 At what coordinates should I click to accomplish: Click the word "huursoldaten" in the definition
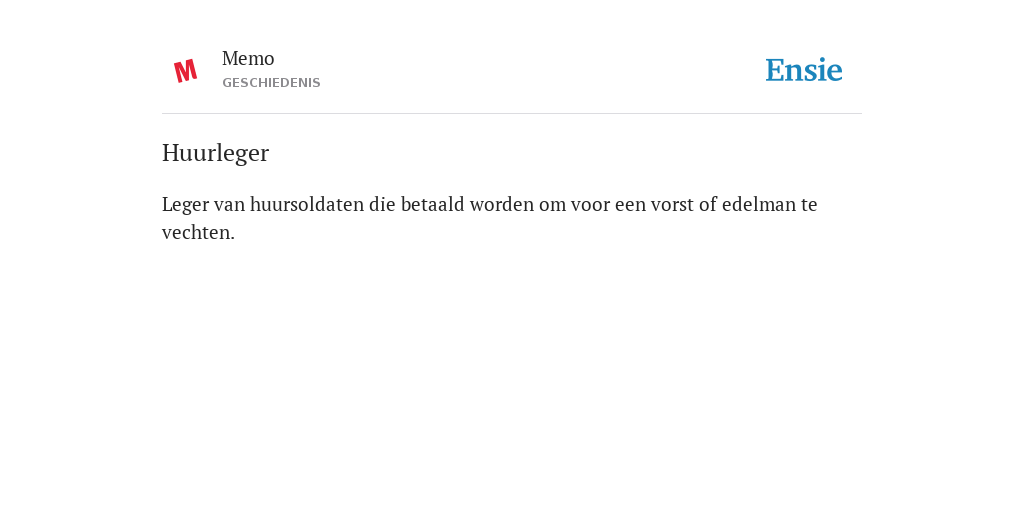point(307,204)
